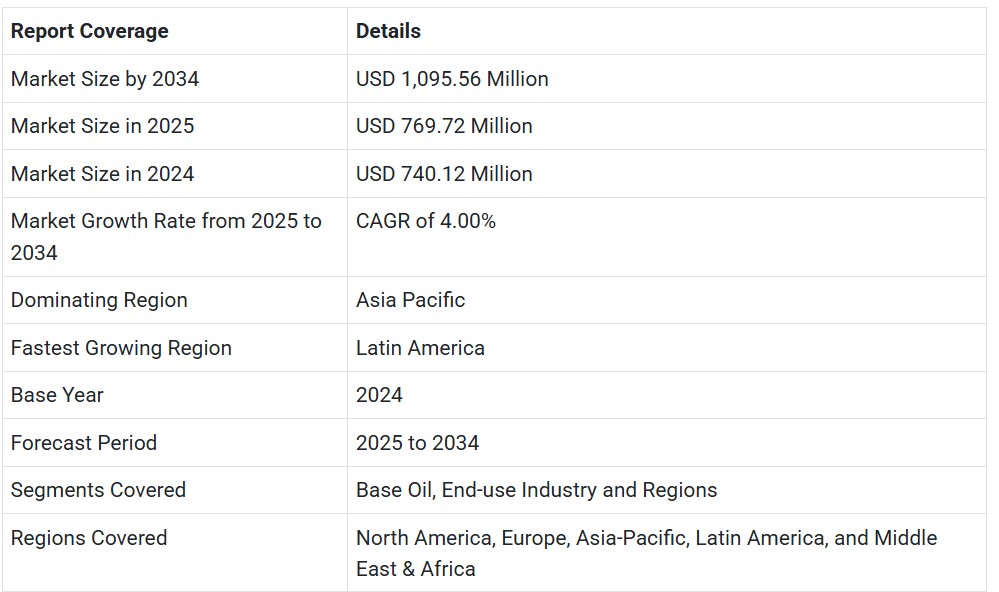Click the Report Coverage header cell

(90, 31)
